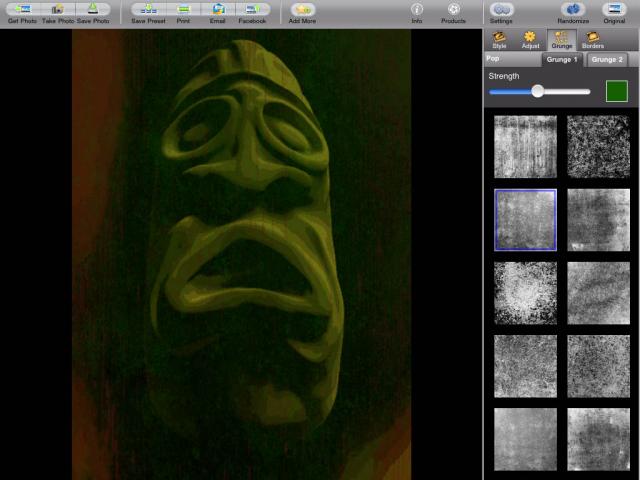This screenshot has height=480, width=640.
Task: Open the Products icon
Action: 453,9
